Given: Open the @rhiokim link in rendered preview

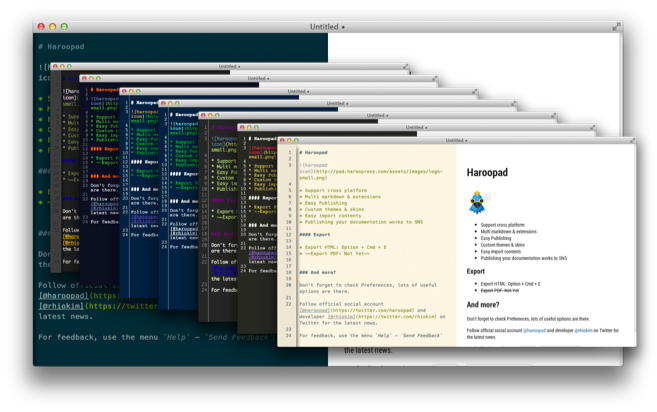Looking at the screenshot, I should [x=583, y=331].
